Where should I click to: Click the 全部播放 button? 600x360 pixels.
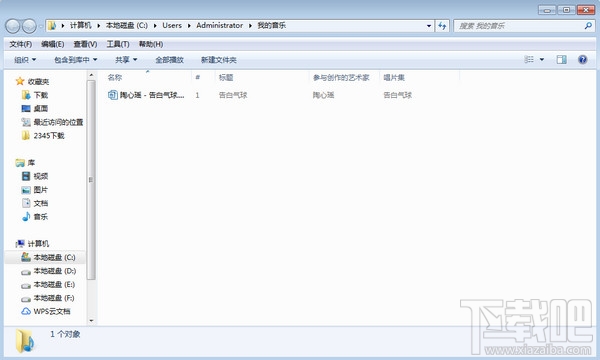[x=170, y=60]
